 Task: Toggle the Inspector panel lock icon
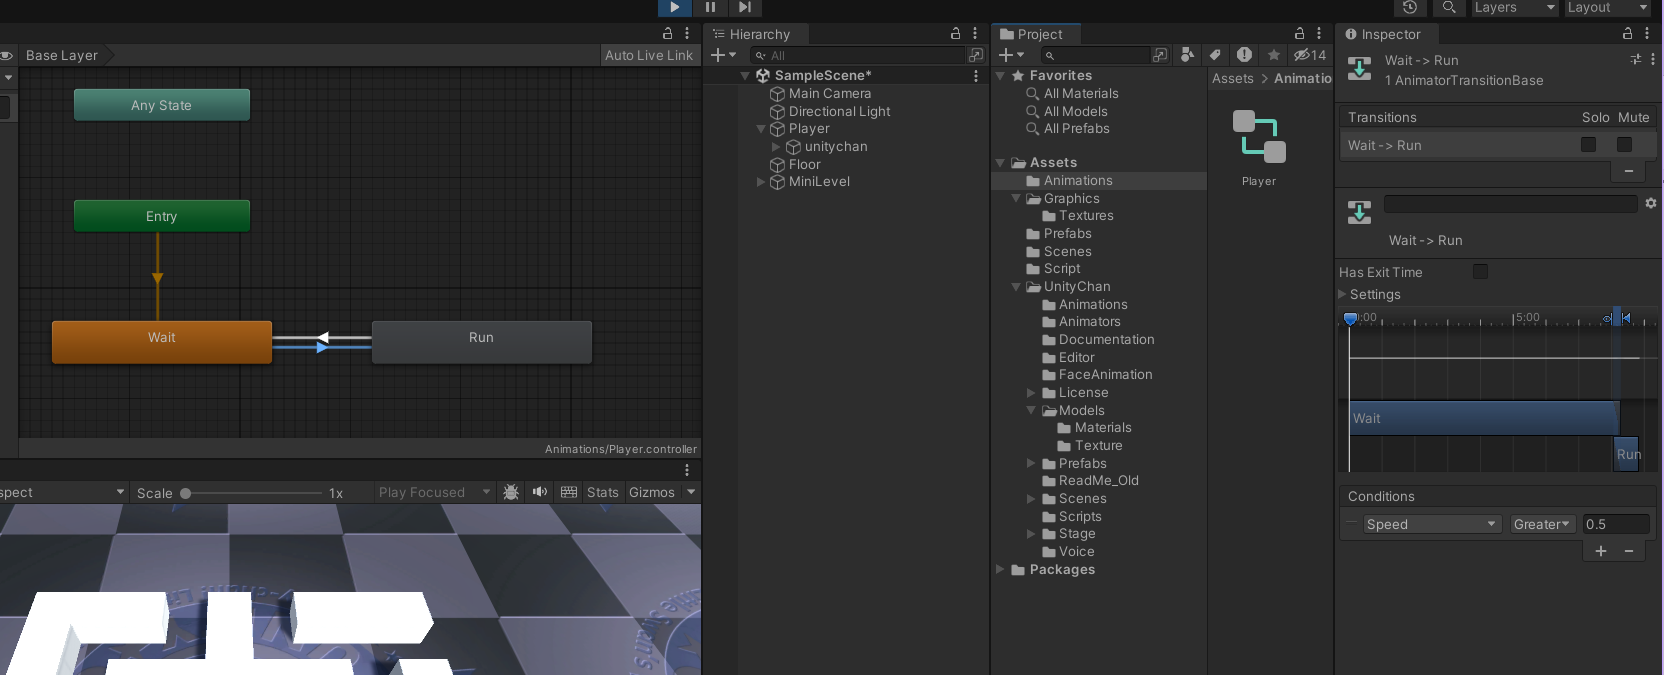(1628, 33)
